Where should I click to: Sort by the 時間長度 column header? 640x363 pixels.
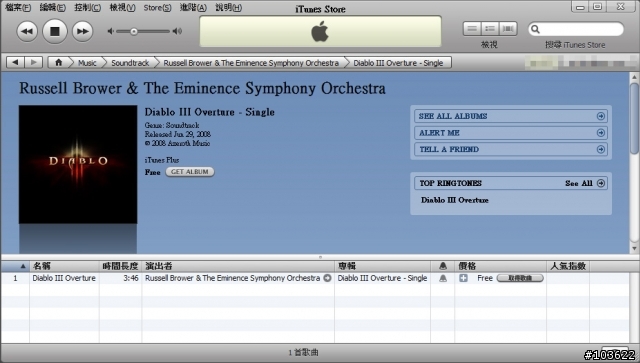(120, 266)
